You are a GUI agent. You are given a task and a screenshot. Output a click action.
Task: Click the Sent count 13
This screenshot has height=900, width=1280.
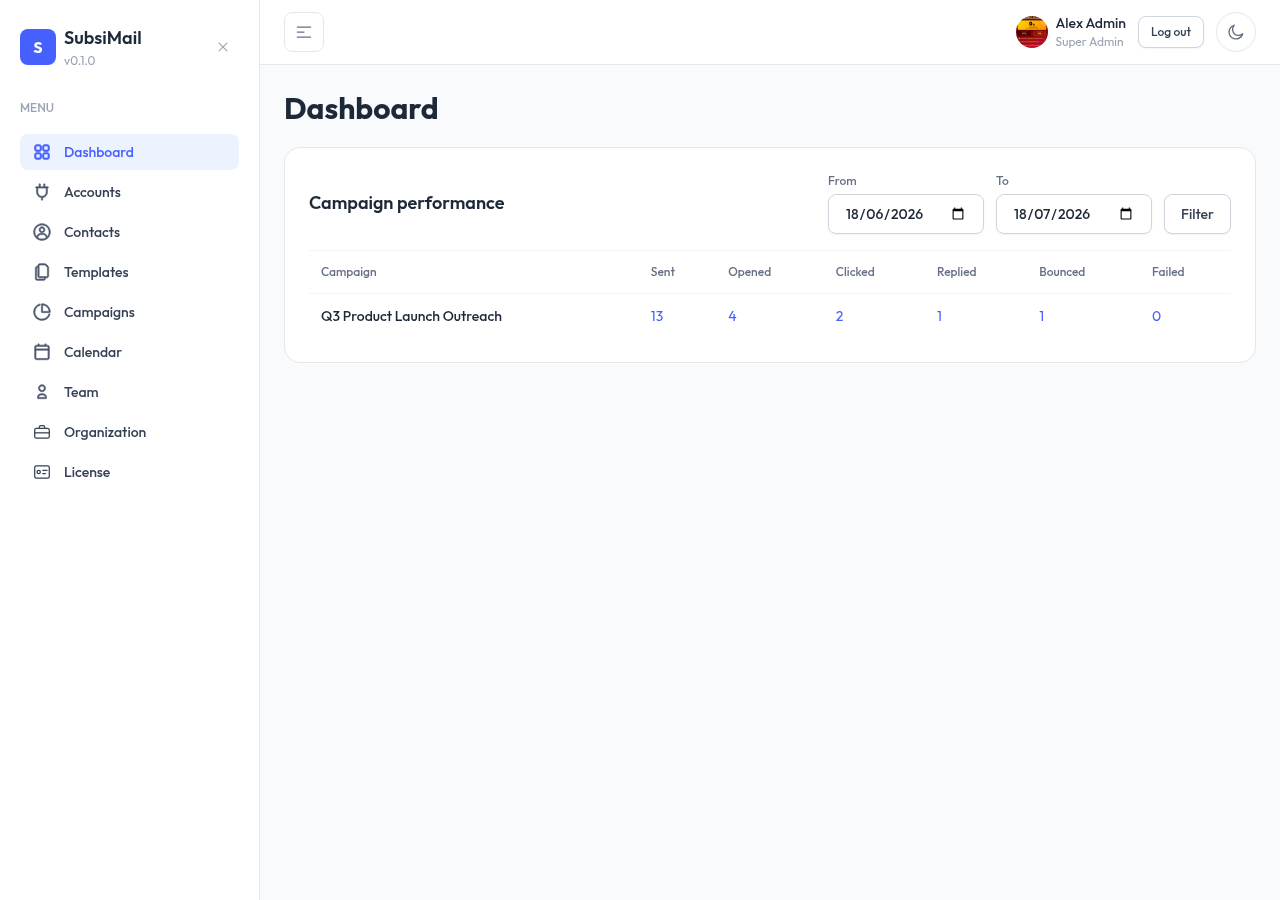[657, 316]
